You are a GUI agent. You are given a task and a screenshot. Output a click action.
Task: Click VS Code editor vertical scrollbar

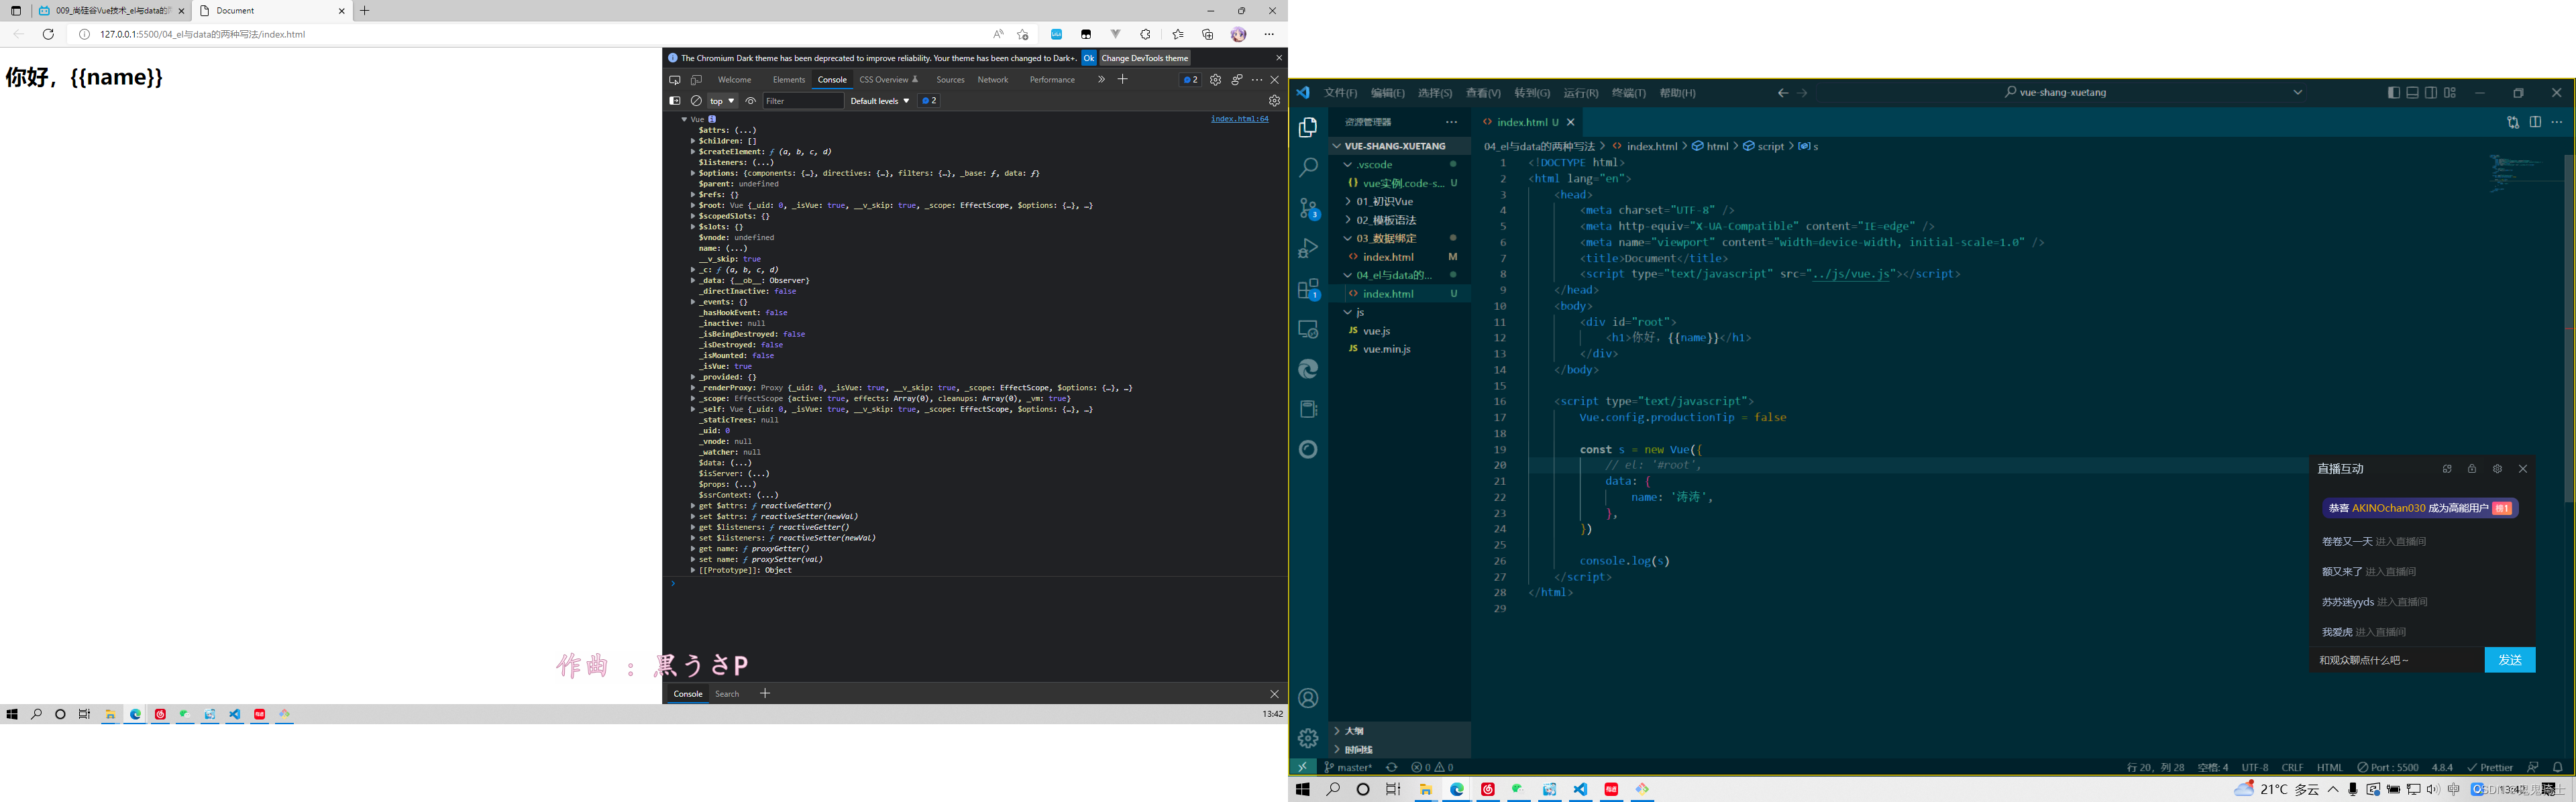(2569, 328)
